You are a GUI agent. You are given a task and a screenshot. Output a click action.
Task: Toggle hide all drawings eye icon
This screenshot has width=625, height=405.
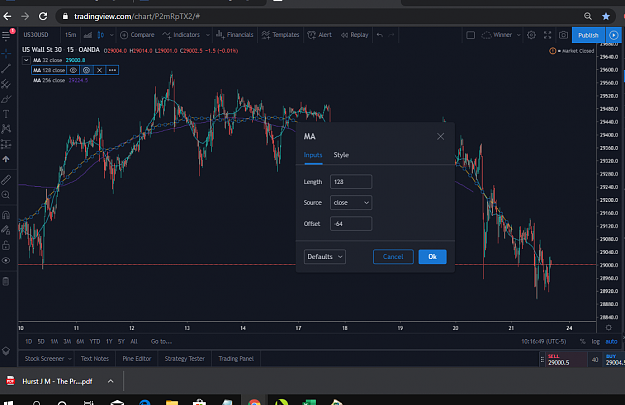click(x=6, y=260)
